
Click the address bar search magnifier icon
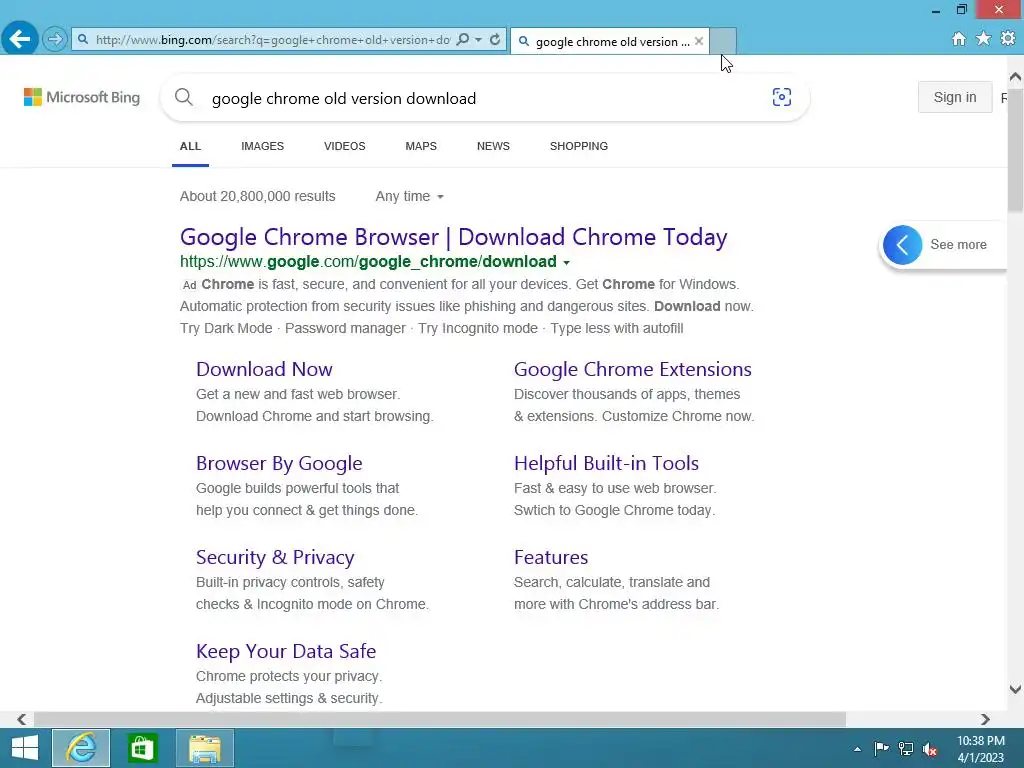[x=462, y=40]
